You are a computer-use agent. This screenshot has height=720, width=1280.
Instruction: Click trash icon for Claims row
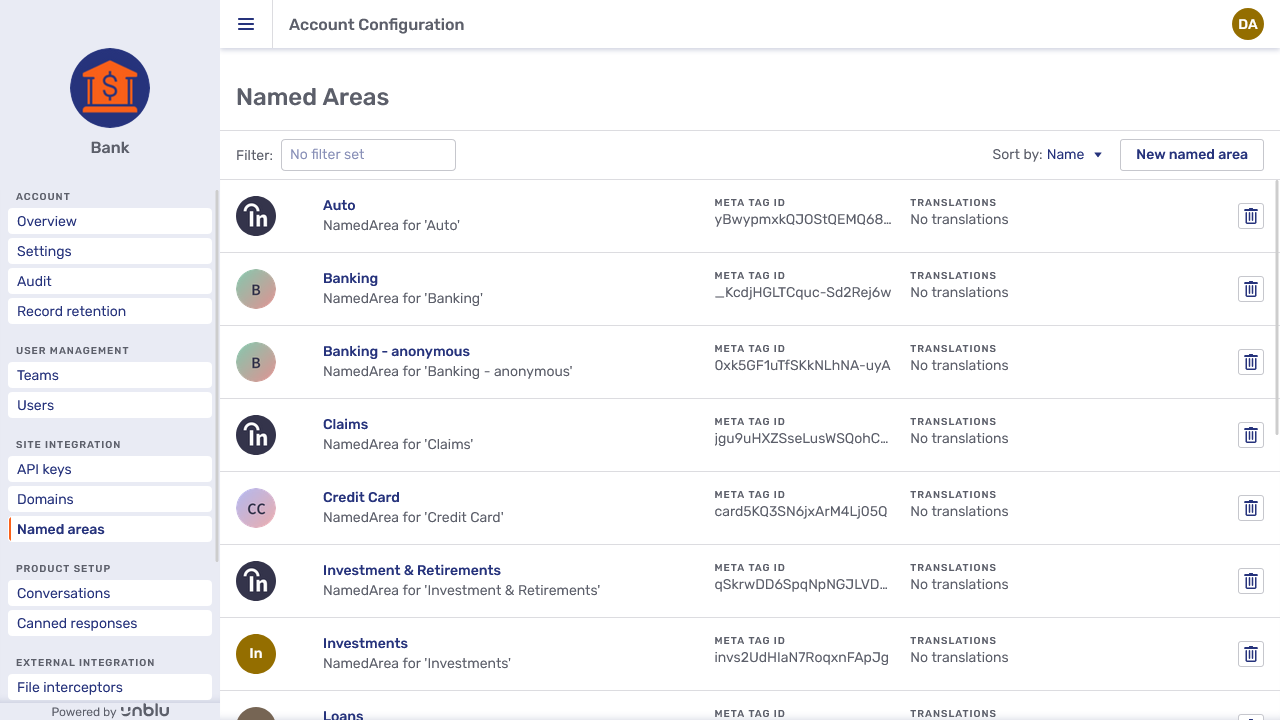pyautogui.click(x=1250, y=435)
